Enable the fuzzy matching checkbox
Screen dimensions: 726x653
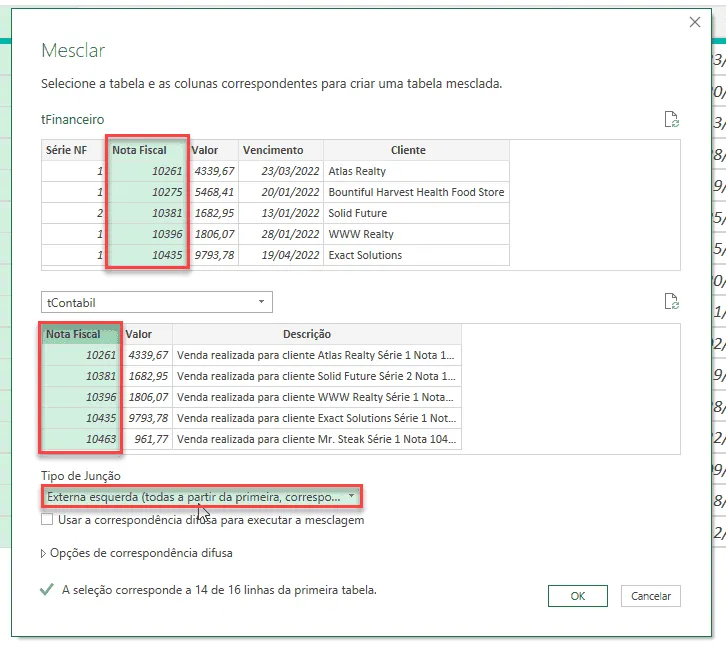(47, 519)
